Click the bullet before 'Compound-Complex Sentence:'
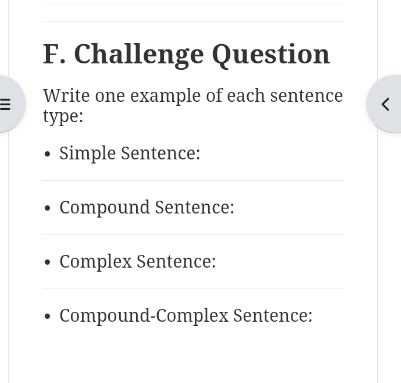Image resolution: width=401 pixels, height=383 pixels. 47,316
